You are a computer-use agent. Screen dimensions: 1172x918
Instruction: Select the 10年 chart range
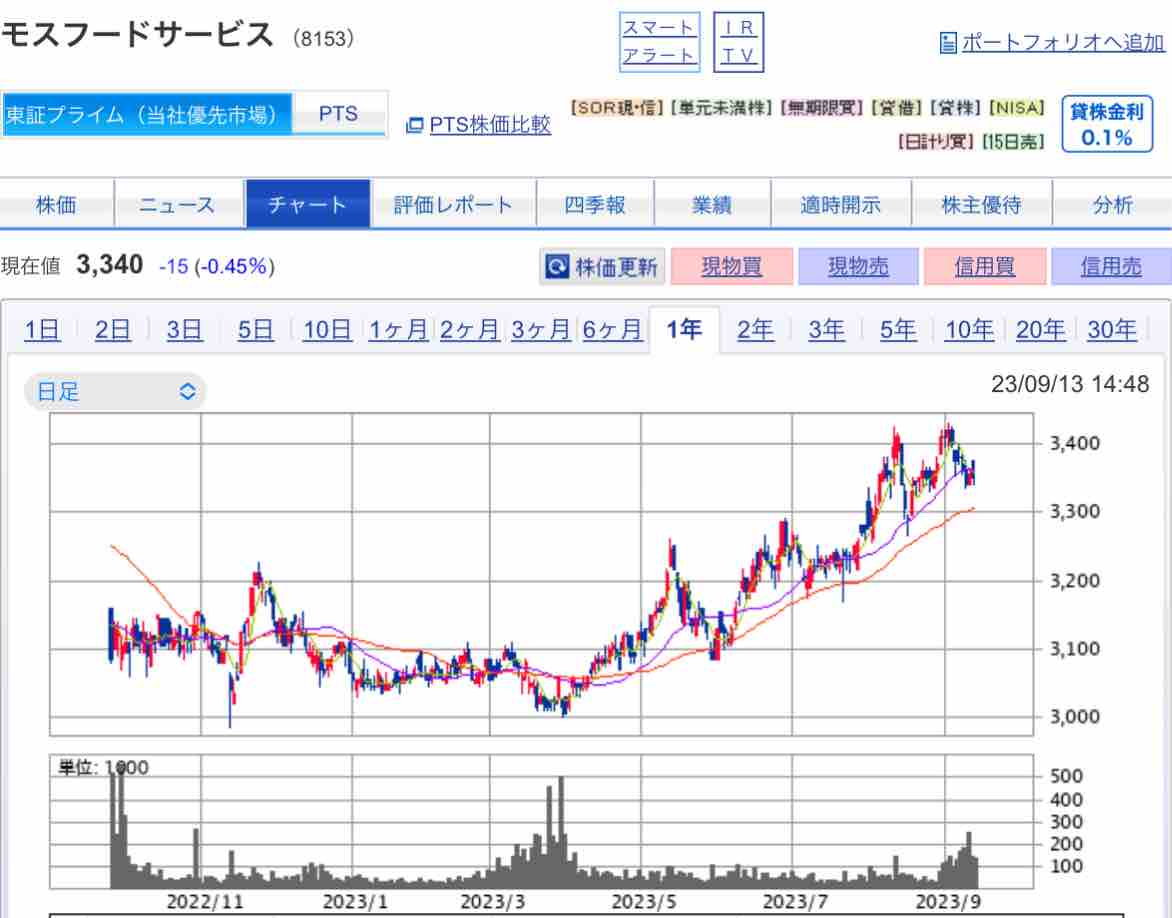tap(969, 330)
